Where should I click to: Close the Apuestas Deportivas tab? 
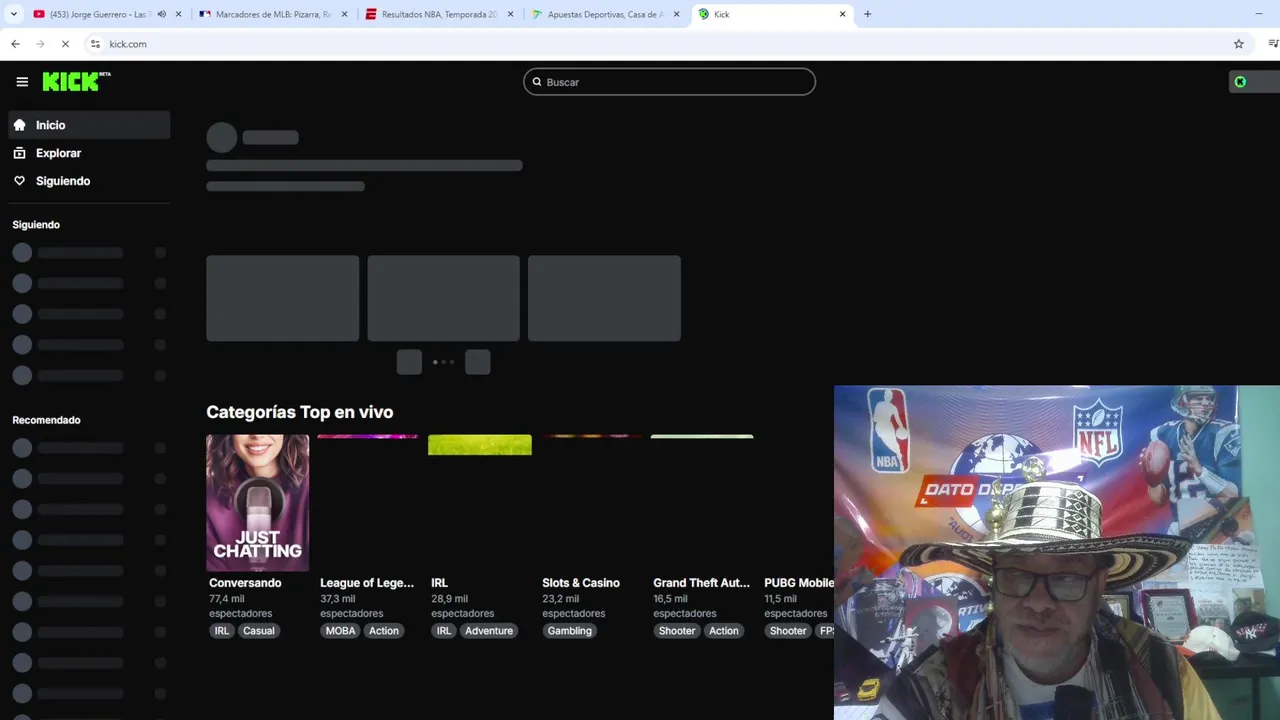[x=677, y=14]
